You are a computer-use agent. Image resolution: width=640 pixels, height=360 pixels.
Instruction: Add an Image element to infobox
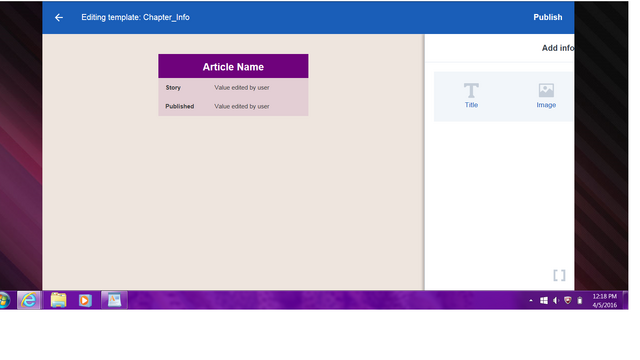click(x=546, y=96)
